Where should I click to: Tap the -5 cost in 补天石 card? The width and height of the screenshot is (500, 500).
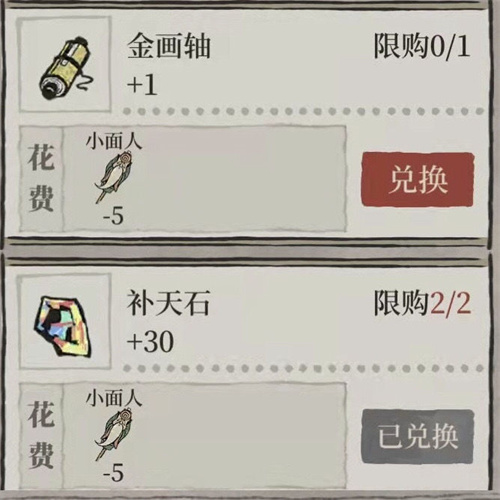coord(113,473)
